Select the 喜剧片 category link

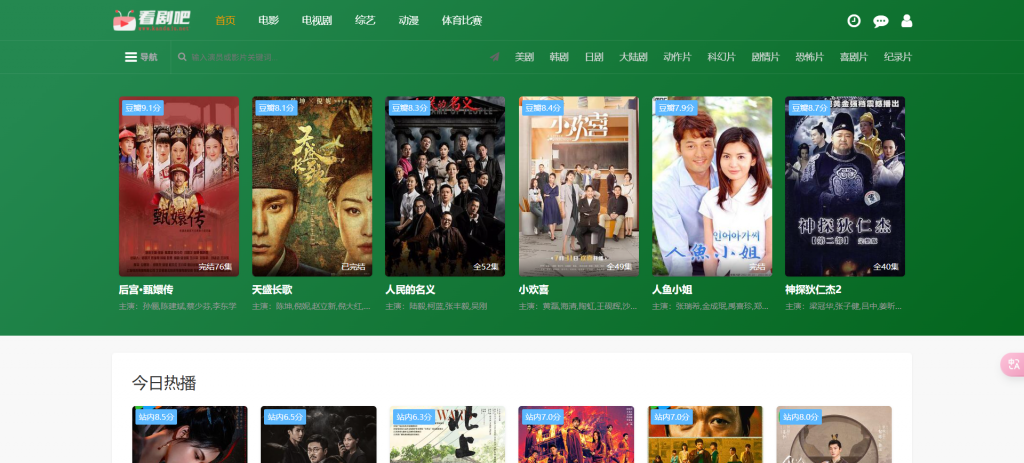[854, 57]
